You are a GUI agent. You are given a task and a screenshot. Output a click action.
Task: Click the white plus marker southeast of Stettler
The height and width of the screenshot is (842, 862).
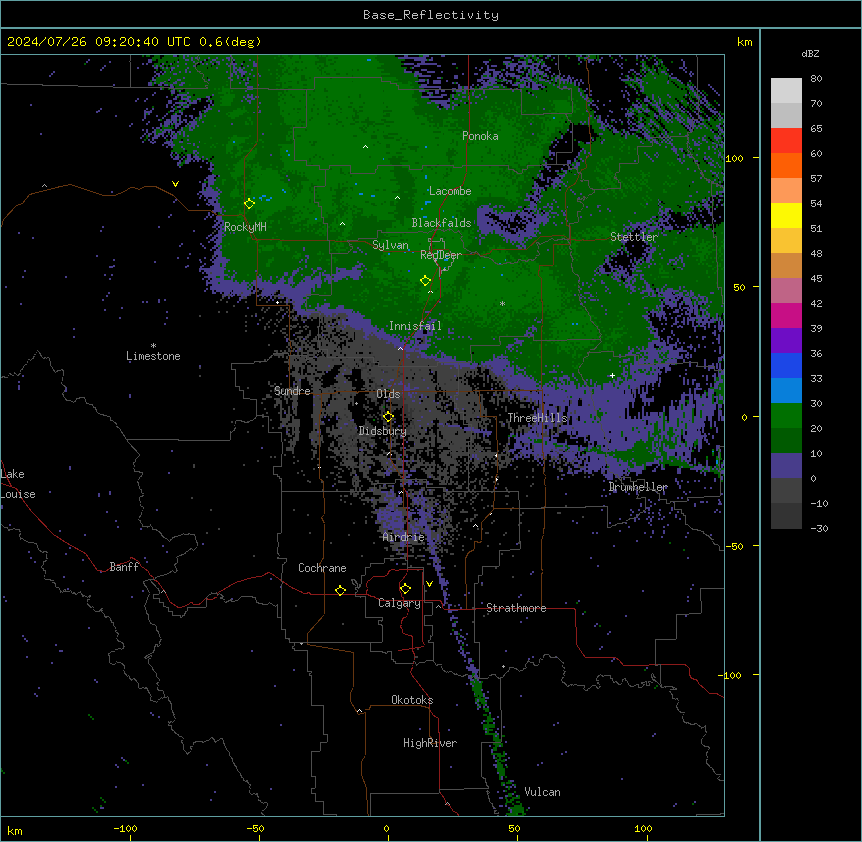point(612,375)
